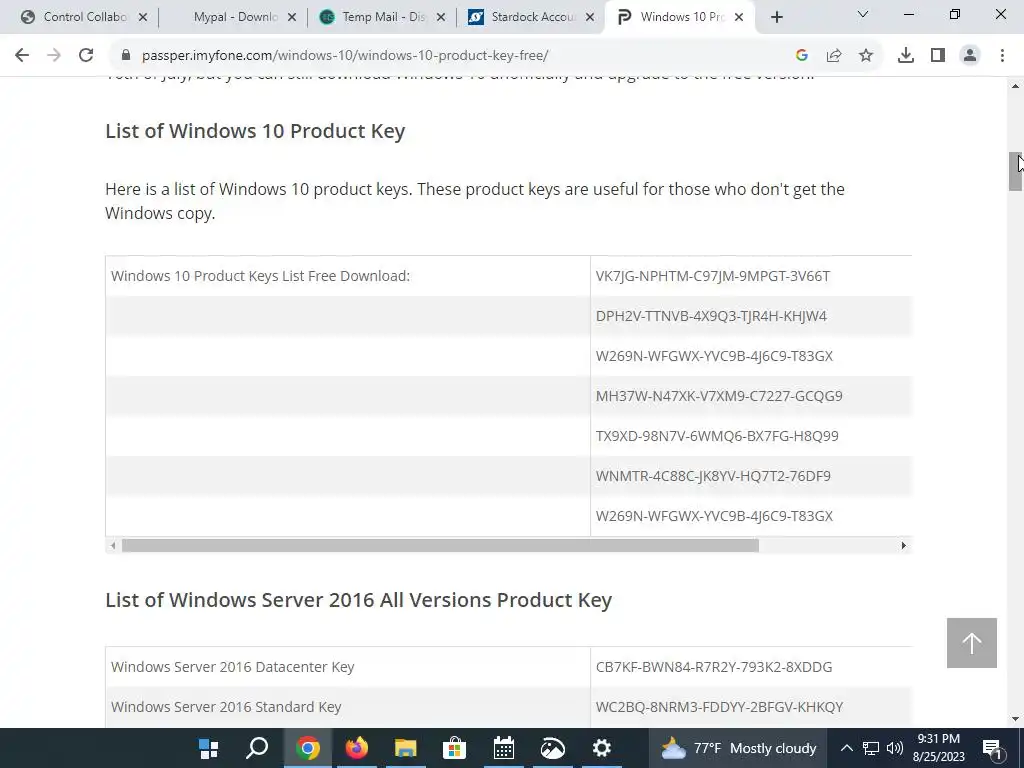Open the Calendar app from taskbar
This screenshot has height=768, width=1024.
tap(504, 748)
